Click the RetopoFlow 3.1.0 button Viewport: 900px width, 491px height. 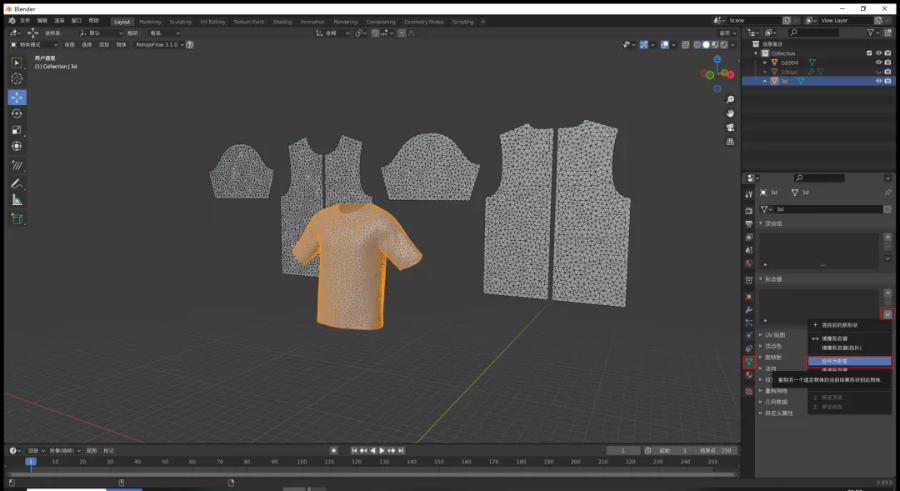click(155, 45)
